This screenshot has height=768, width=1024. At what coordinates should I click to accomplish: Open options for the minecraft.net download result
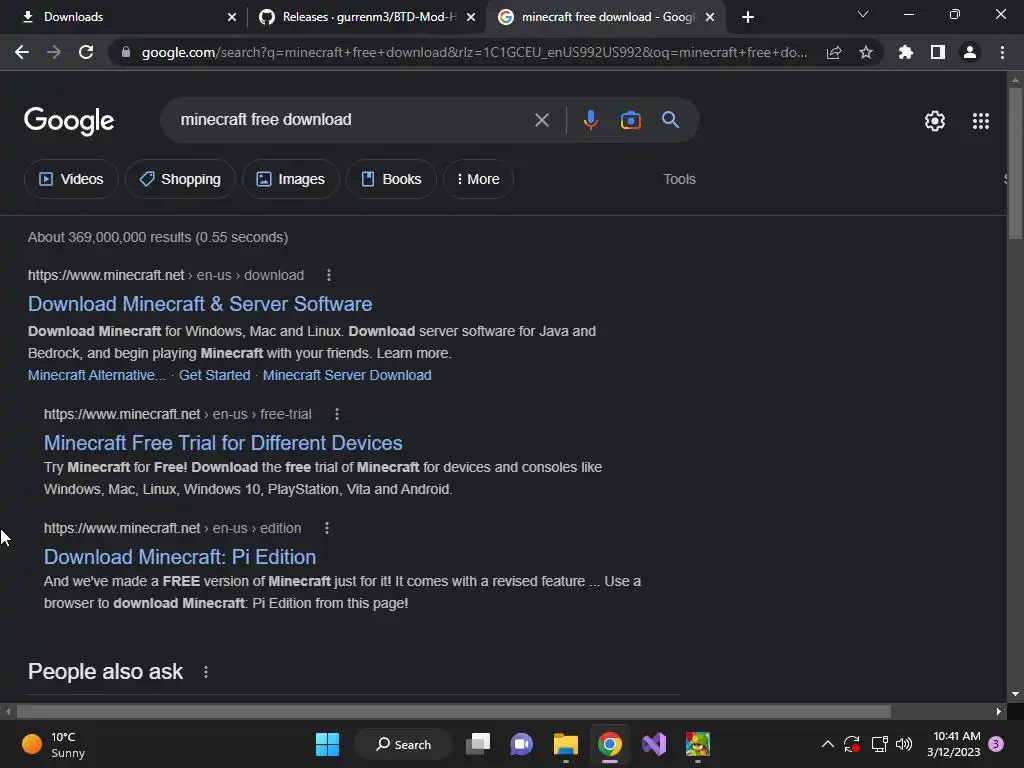point(328,275)
